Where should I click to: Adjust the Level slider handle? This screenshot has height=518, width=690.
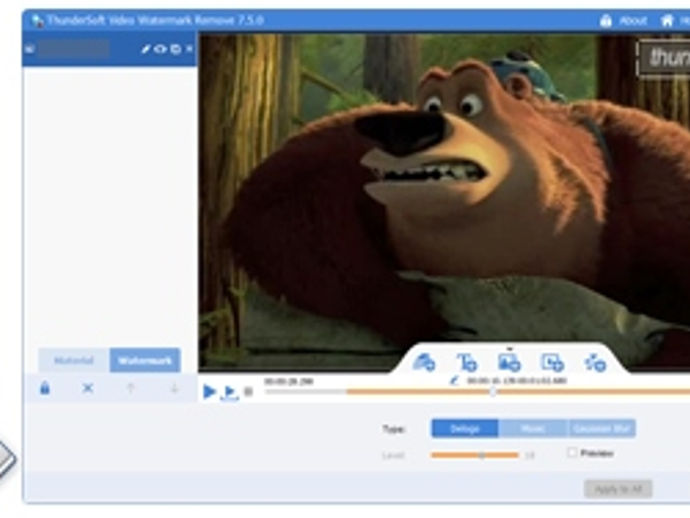point(482,455)
